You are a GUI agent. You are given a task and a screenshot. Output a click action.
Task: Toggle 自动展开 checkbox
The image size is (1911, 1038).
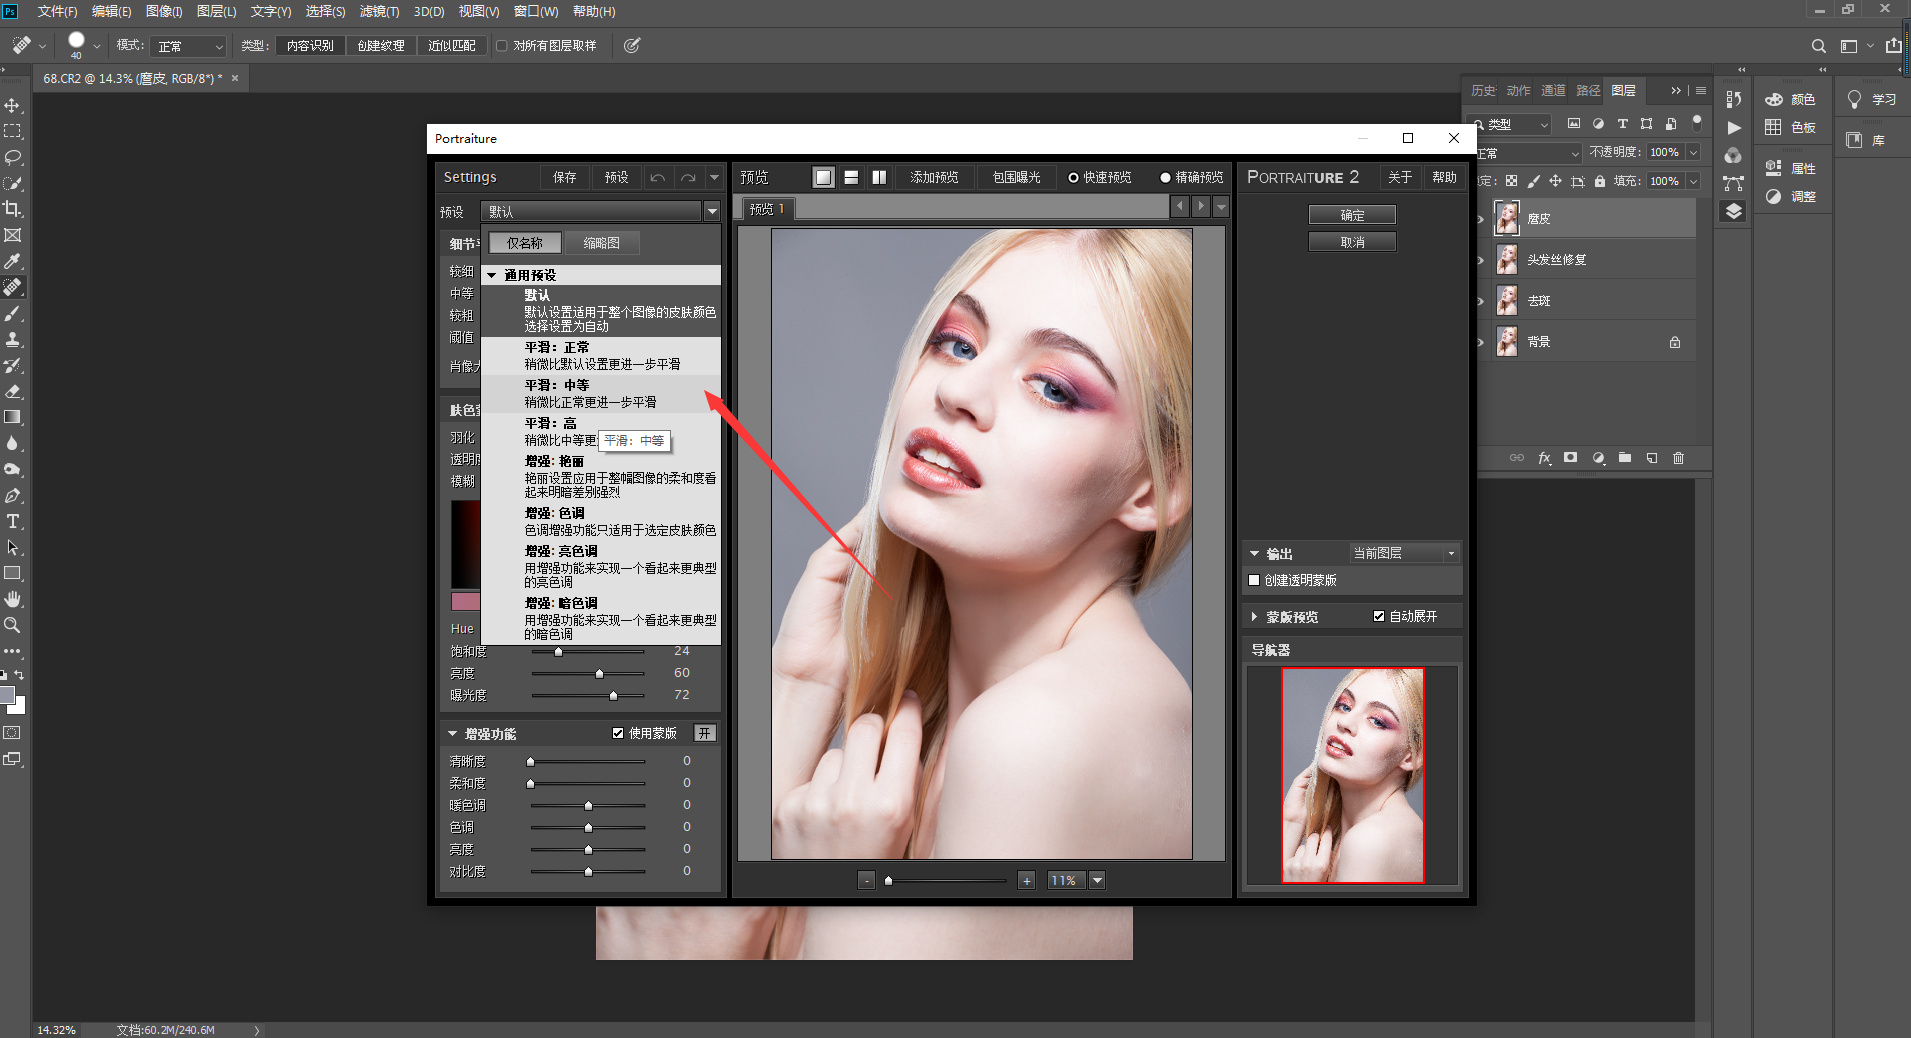1379,616
